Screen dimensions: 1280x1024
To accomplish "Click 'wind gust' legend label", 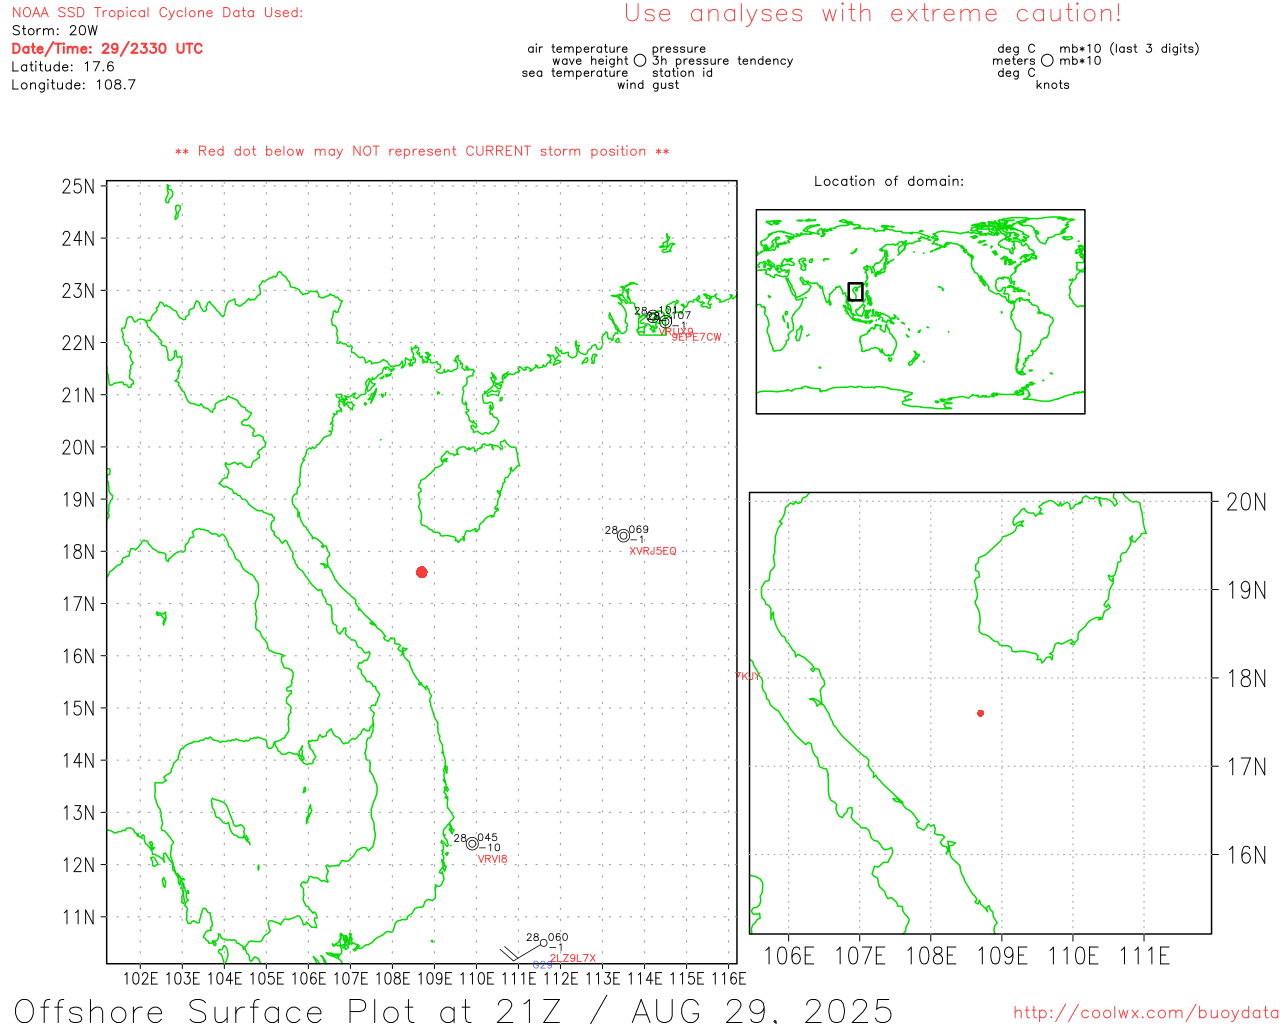I will pos(648,85).
